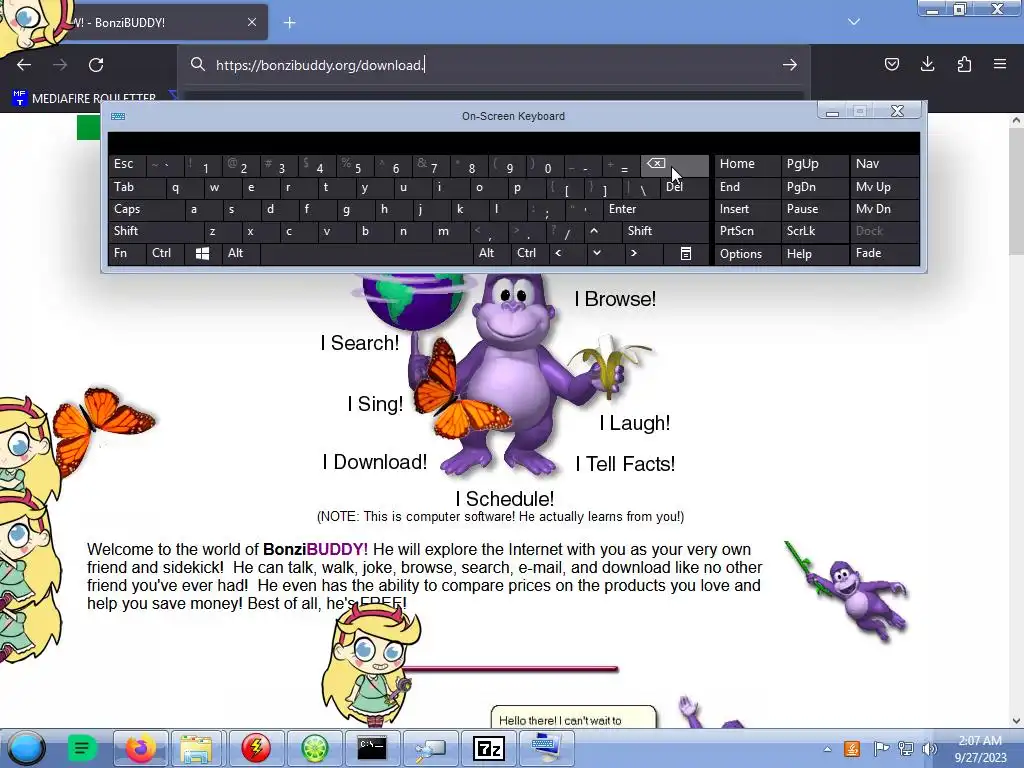Open the On-Screen Keyboard taskbar icon
Screen dimensions: 1024x768
click(546, 748)
